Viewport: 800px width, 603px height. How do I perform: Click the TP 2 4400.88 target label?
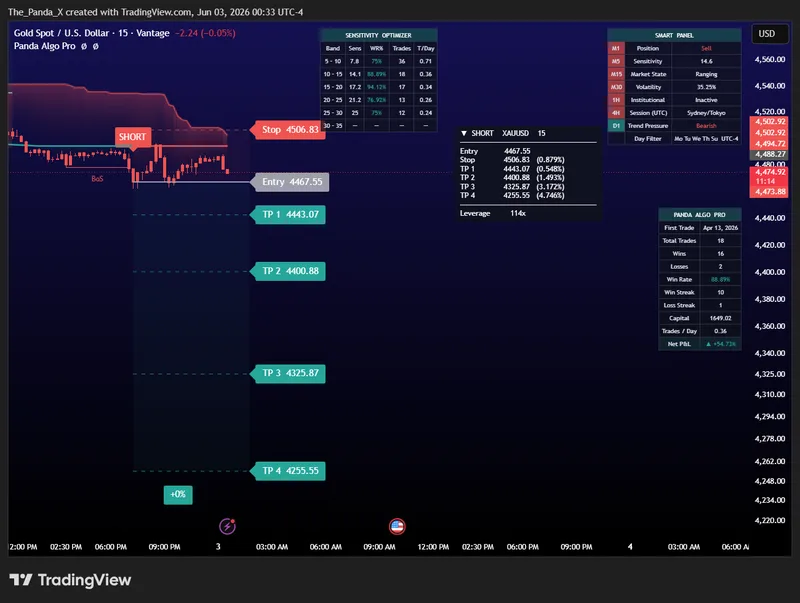[x=290, y=271]
